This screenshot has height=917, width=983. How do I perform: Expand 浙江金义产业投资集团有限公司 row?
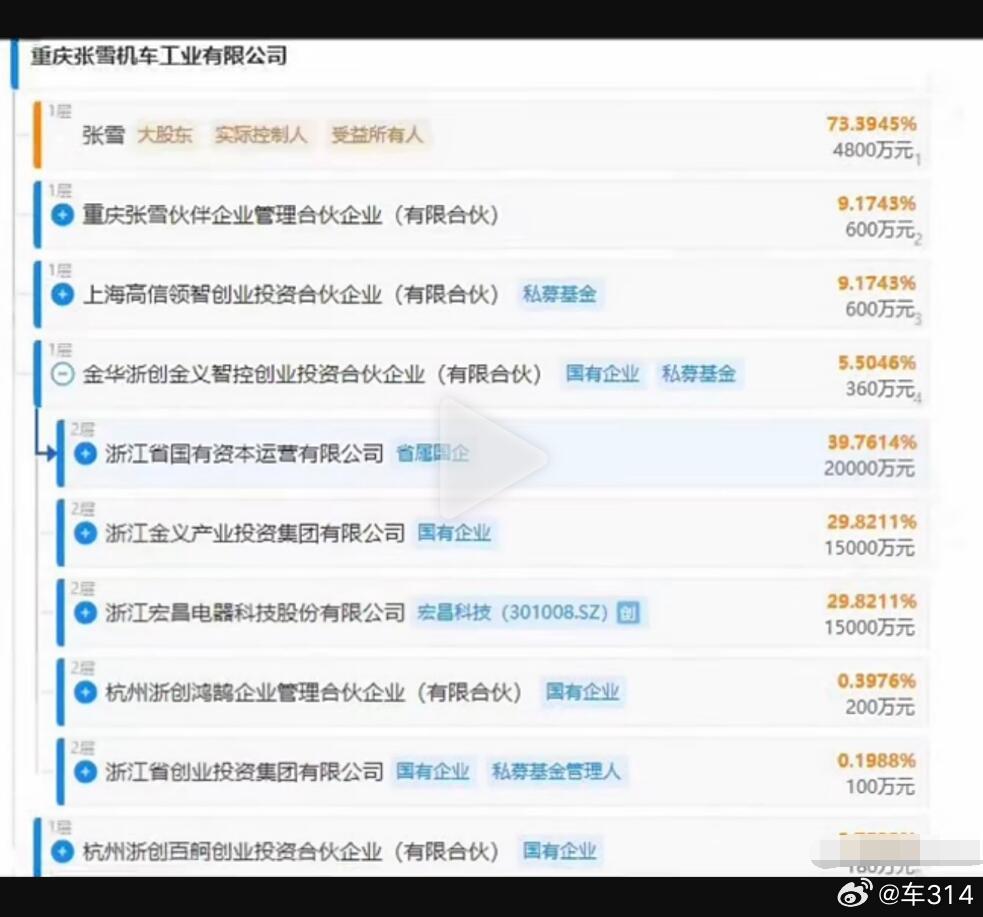pos(85,533)
